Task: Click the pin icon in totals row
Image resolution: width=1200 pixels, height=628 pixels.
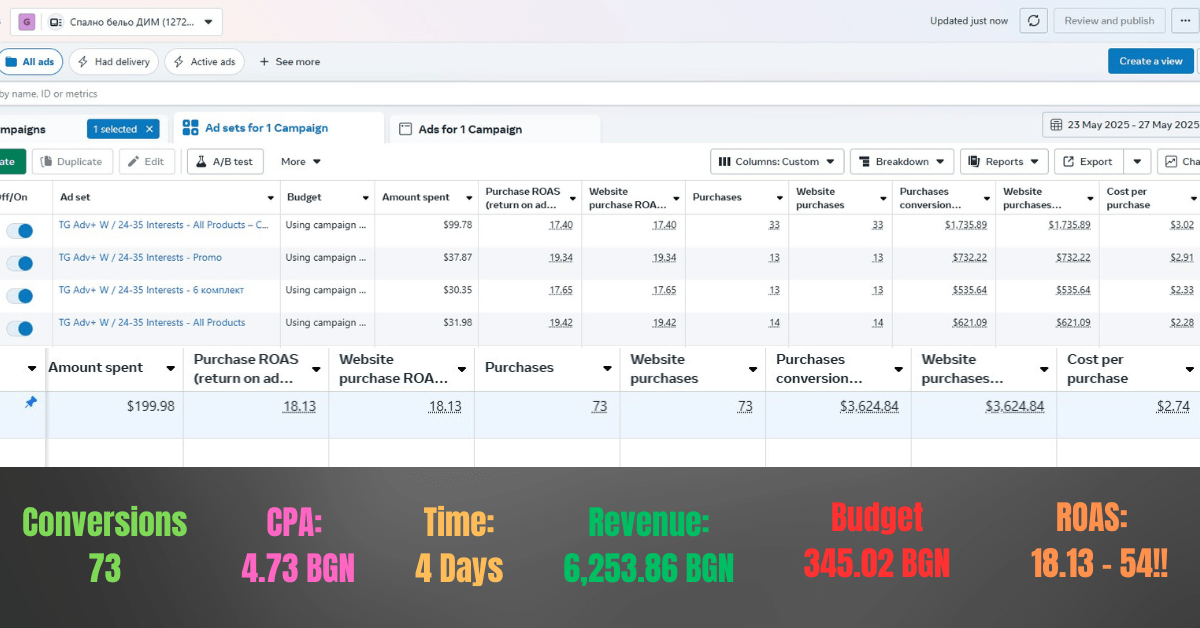Action: coord(30,402)
